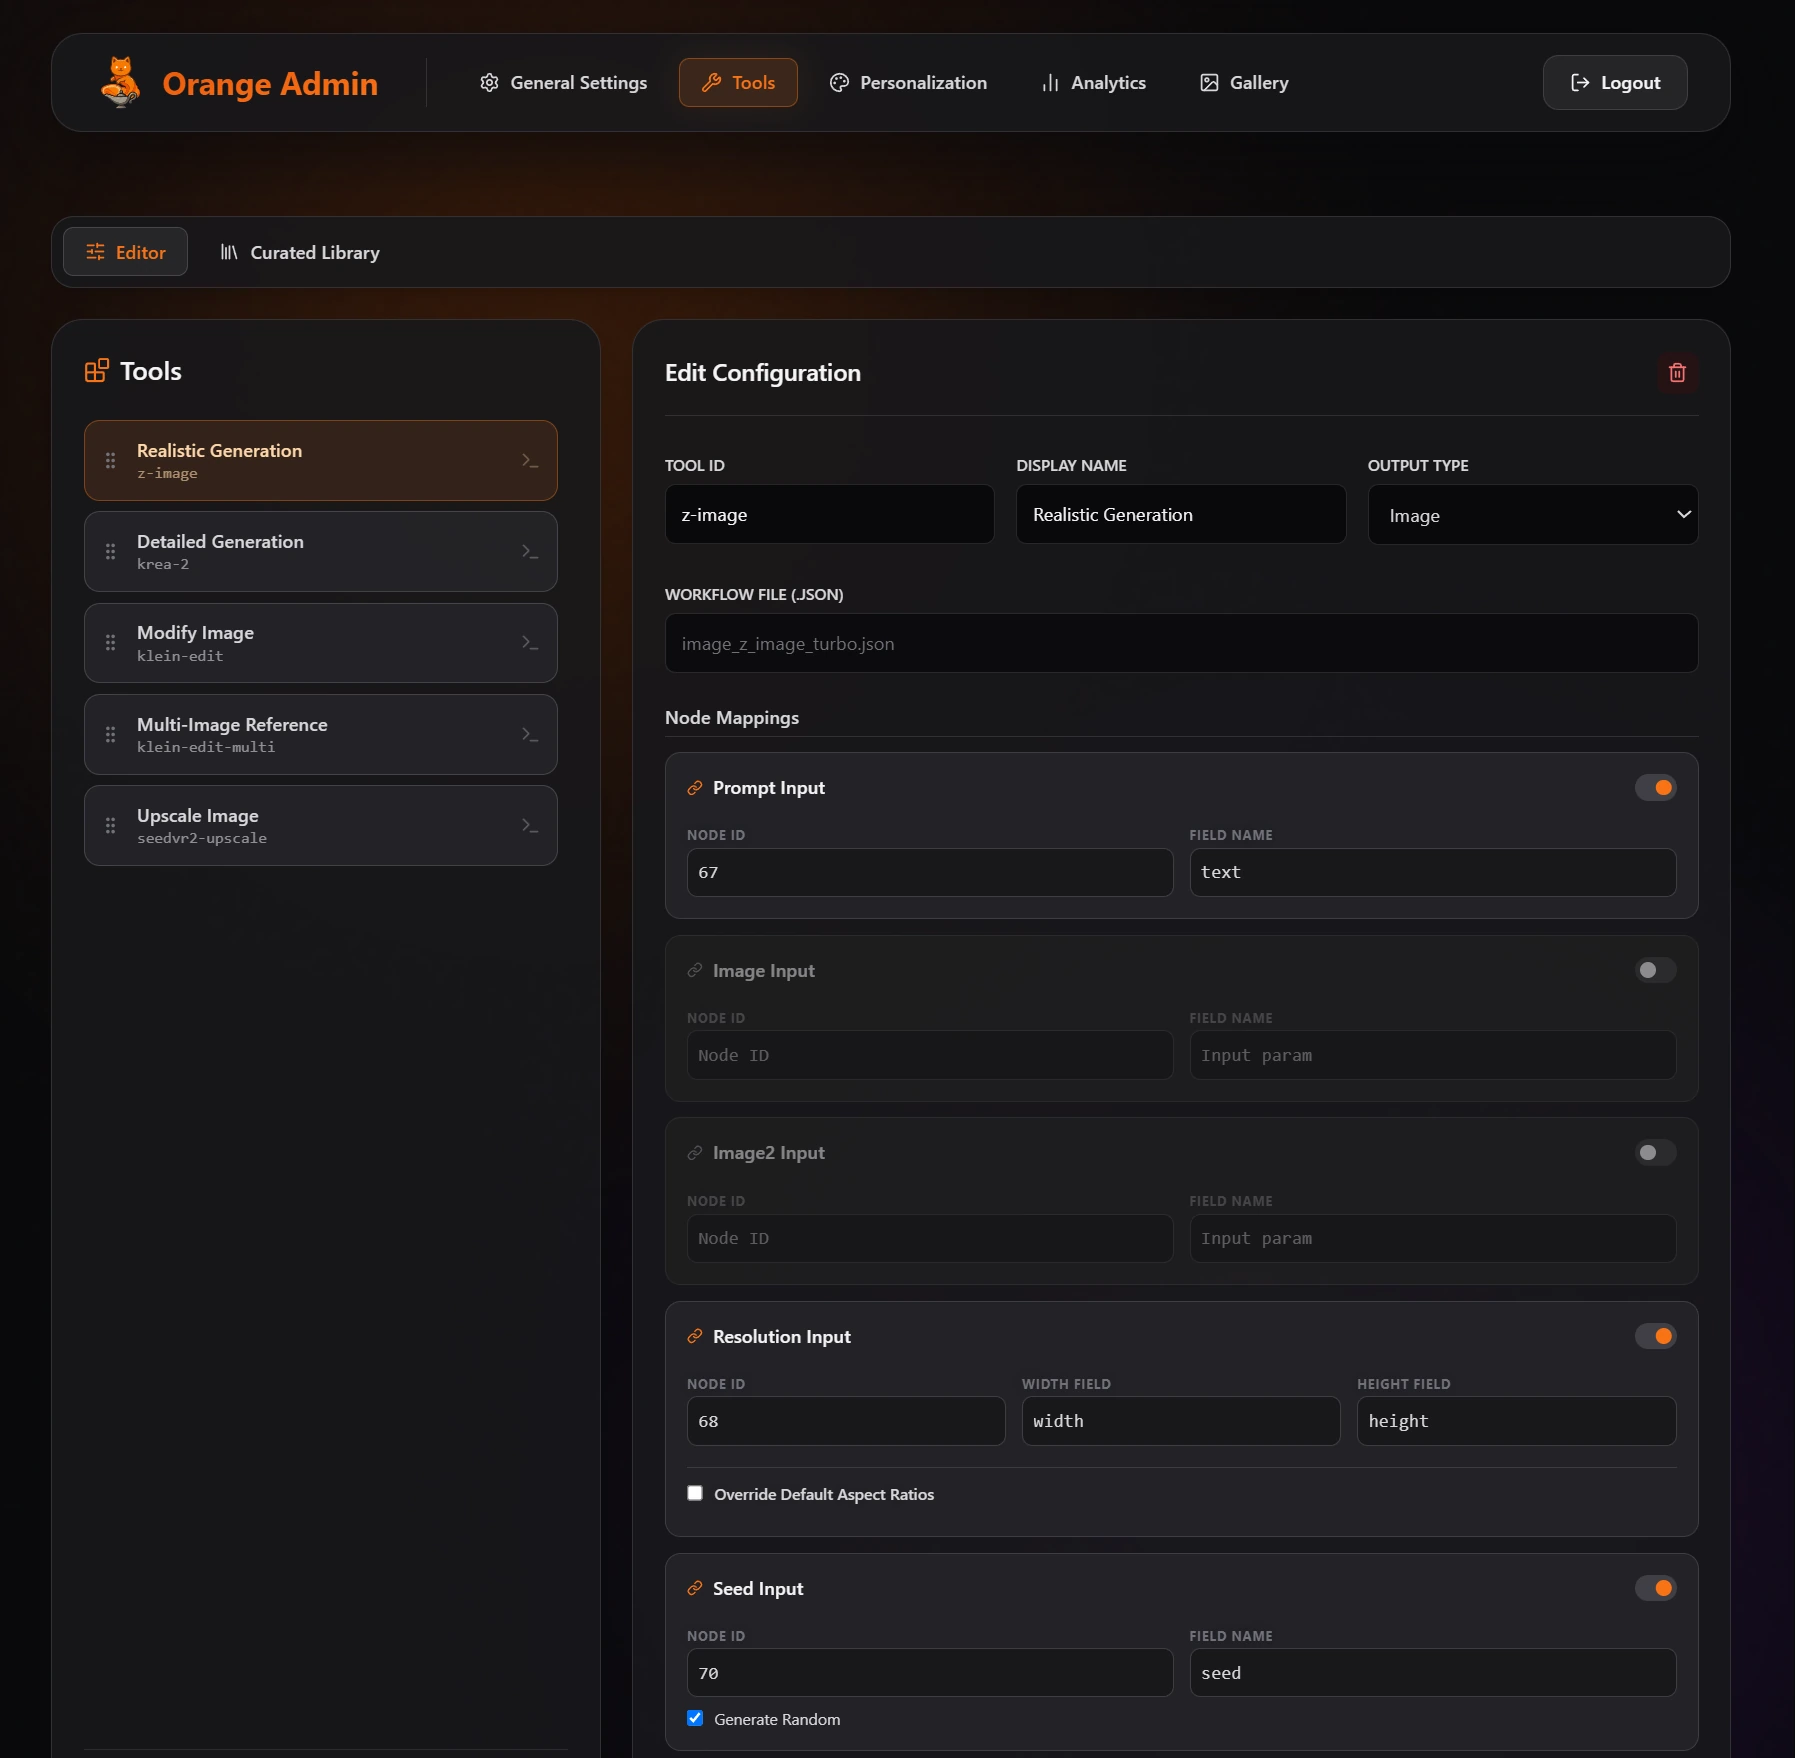This screenshot has height=1758, width=1795.
Task: Disable the Prompt Input toggle
Action: [x=1655, y=788]
